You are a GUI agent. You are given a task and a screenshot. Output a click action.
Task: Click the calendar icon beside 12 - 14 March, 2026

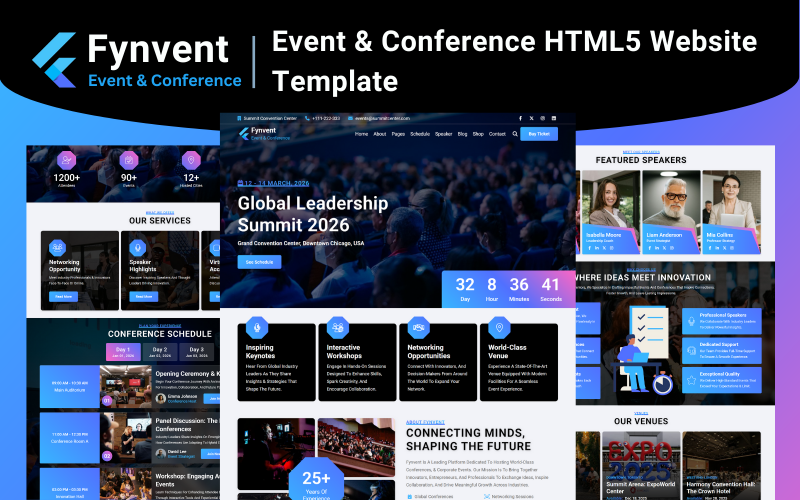240,183
